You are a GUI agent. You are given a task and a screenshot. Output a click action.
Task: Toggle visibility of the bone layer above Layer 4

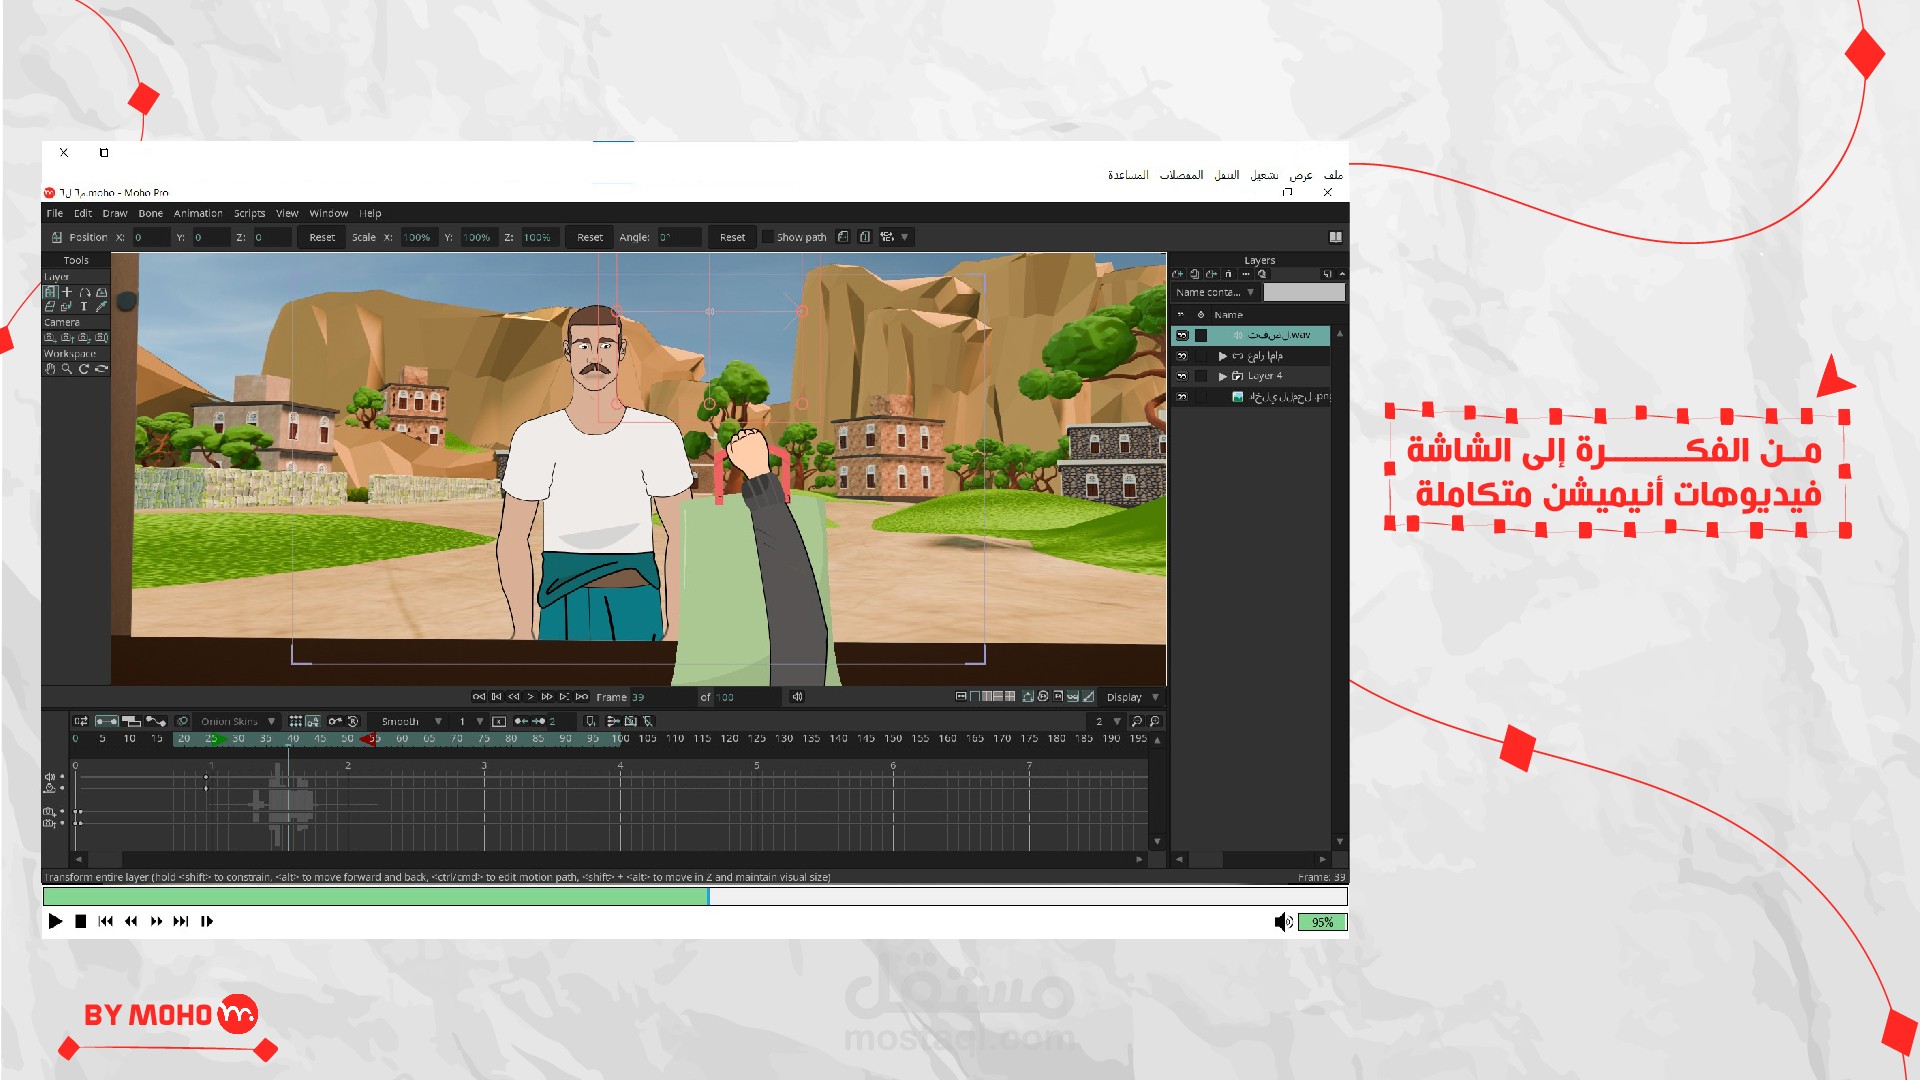point(1182,356)
